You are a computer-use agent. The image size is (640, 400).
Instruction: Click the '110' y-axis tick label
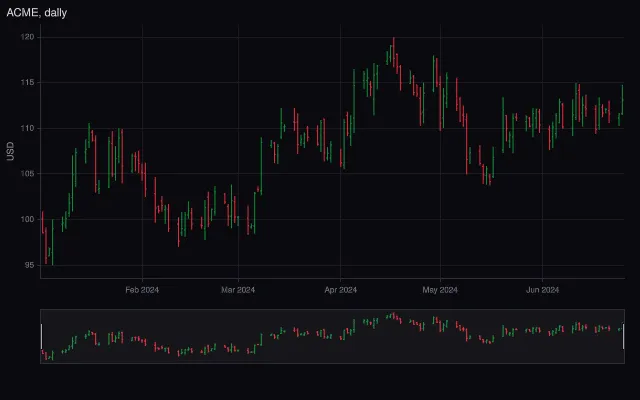click(27, 128)
